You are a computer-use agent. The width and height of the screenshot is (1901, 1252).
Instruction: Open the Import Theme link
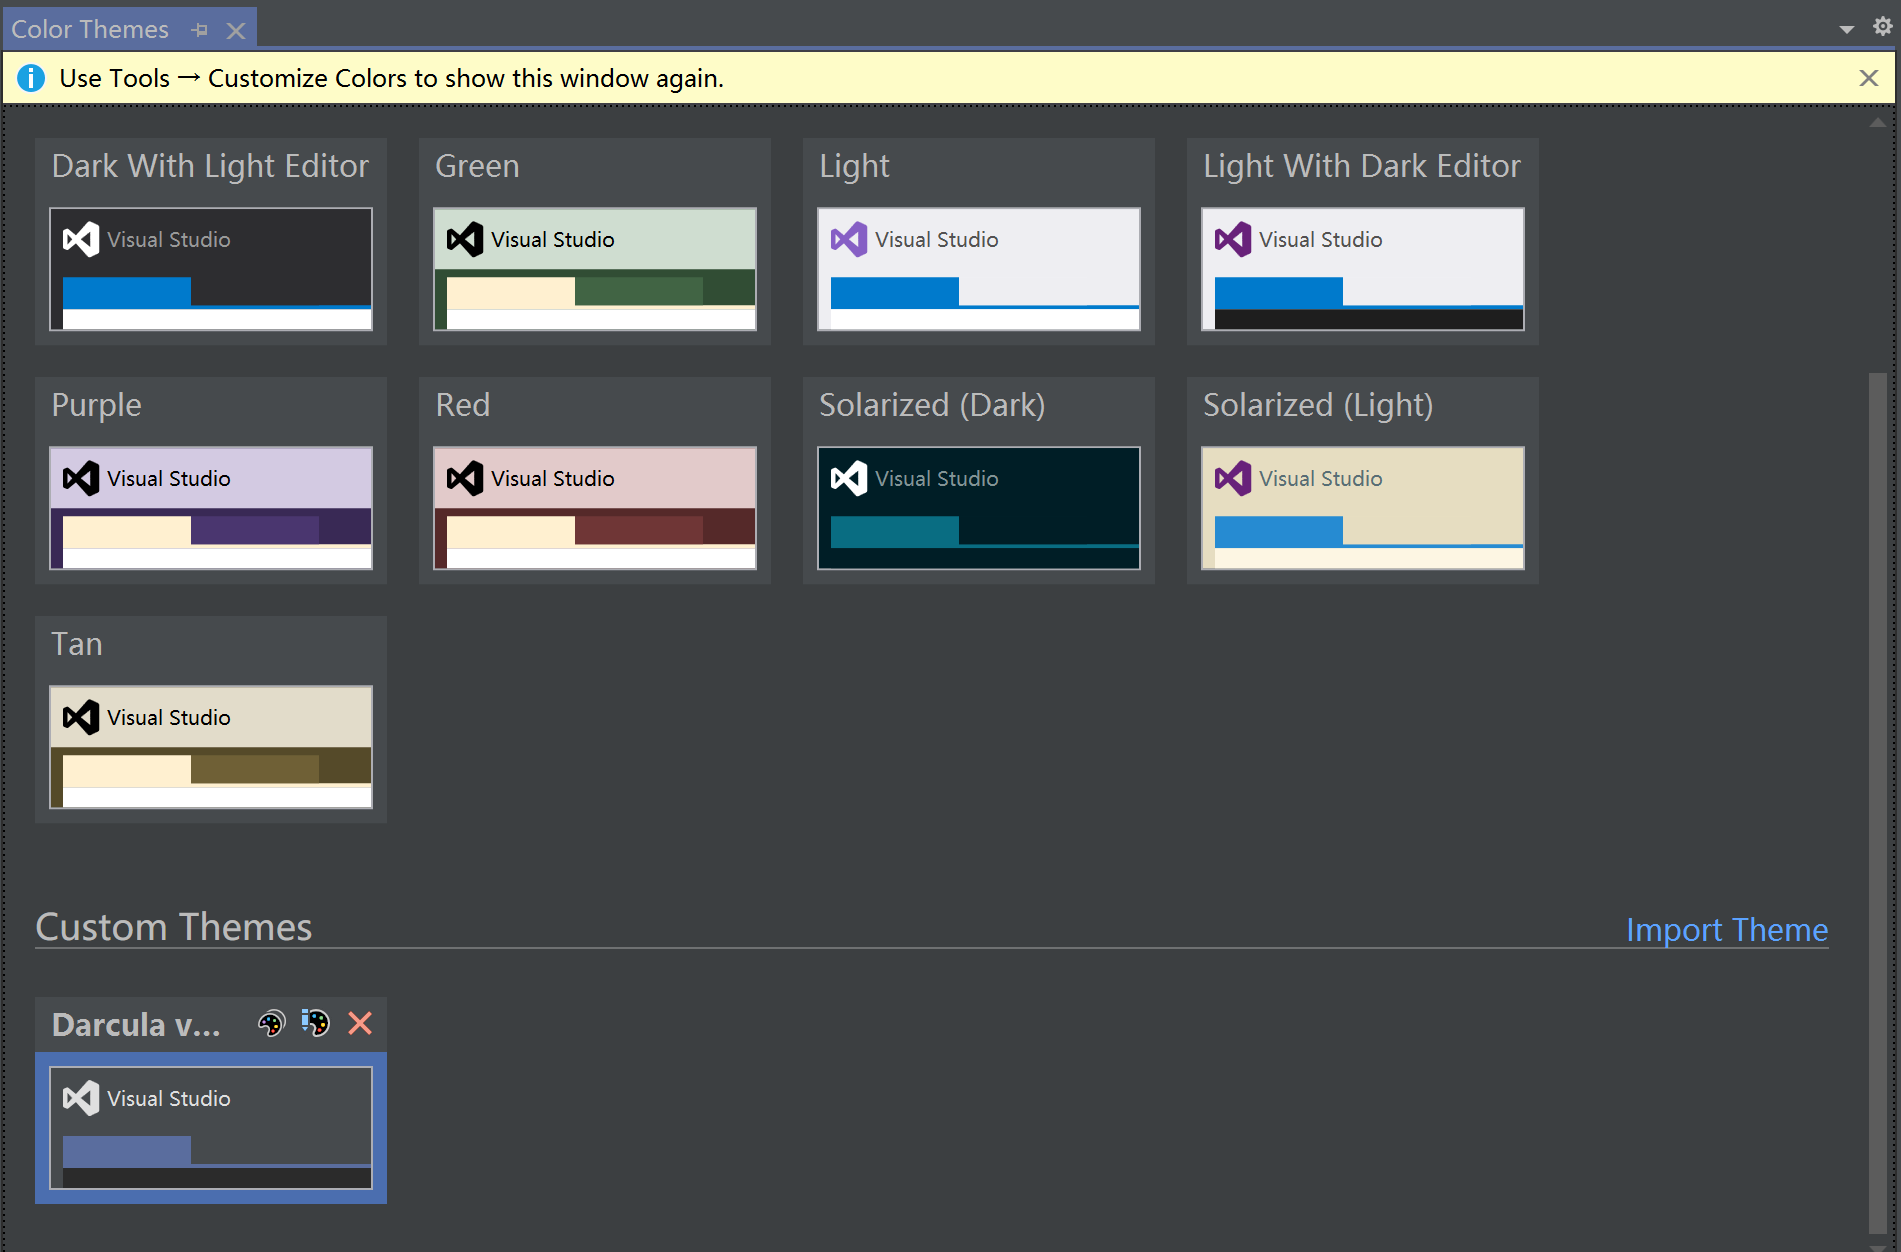[1727, 930]
